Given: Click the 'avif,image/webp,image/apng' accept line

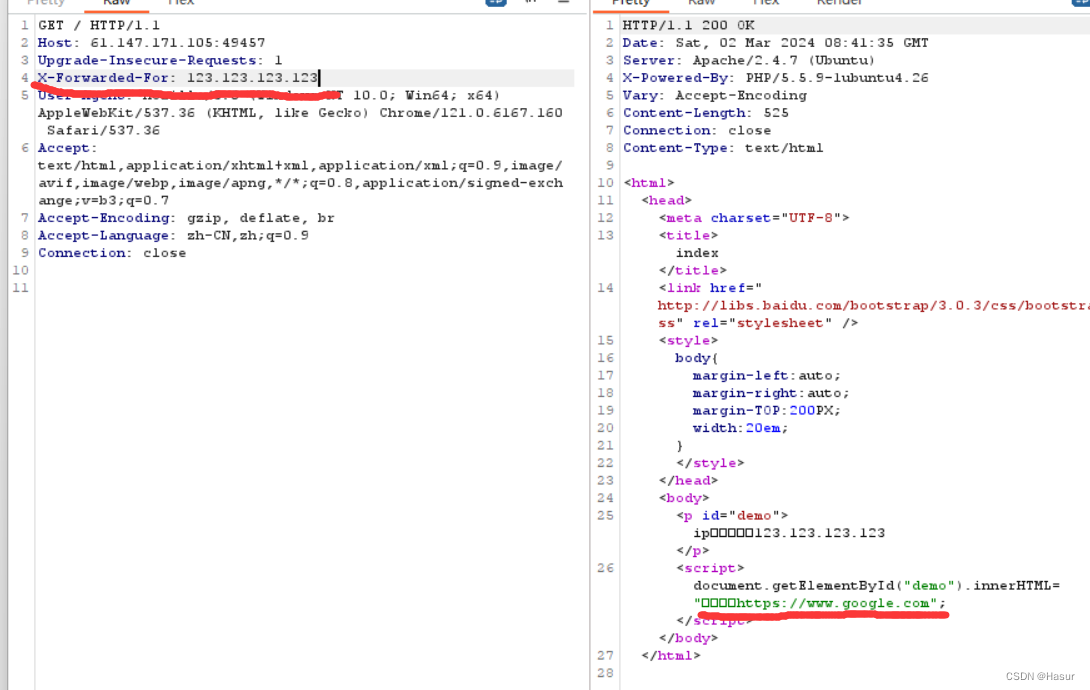Looking at the screenshot, I should [300, 183].
